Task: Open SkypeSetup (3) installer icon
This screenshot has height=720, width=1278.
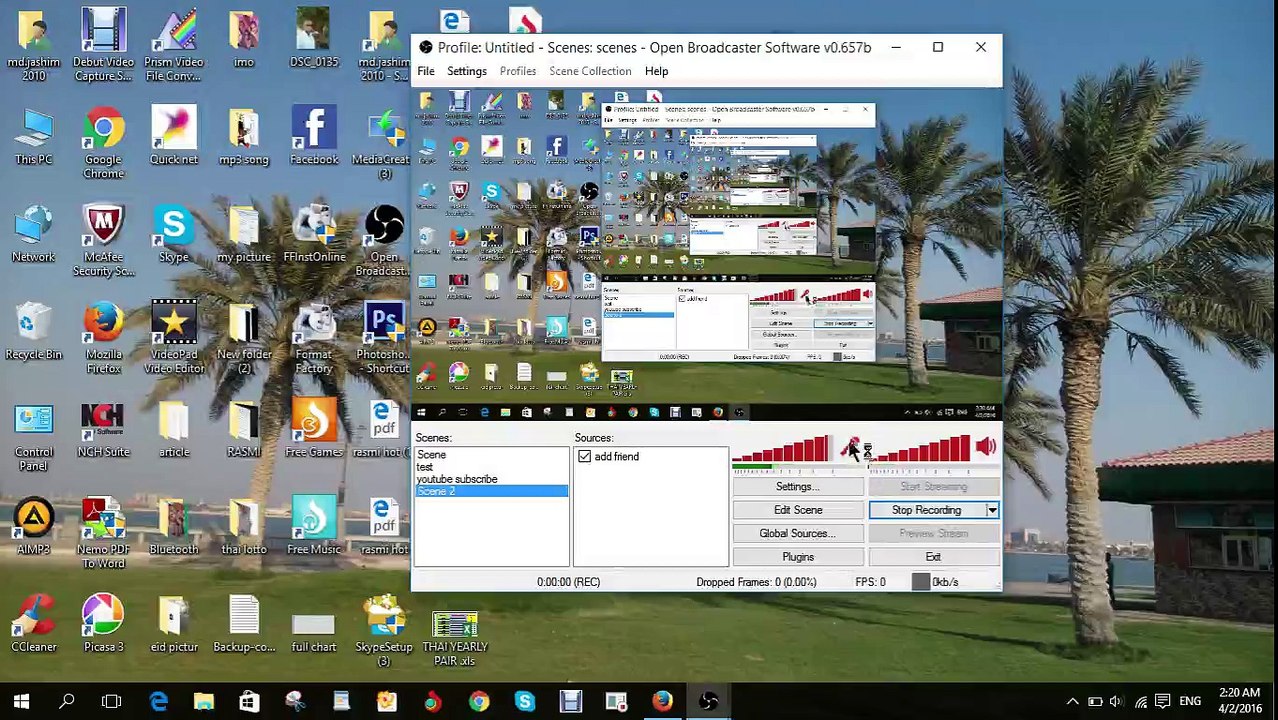Action: [x=384, y=629]
